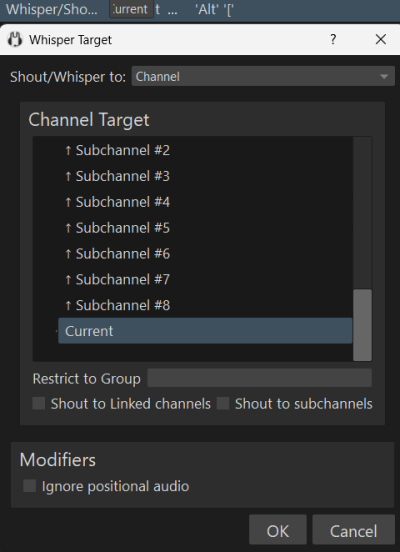Focus the Restrict to Group field

click(259, 378)
